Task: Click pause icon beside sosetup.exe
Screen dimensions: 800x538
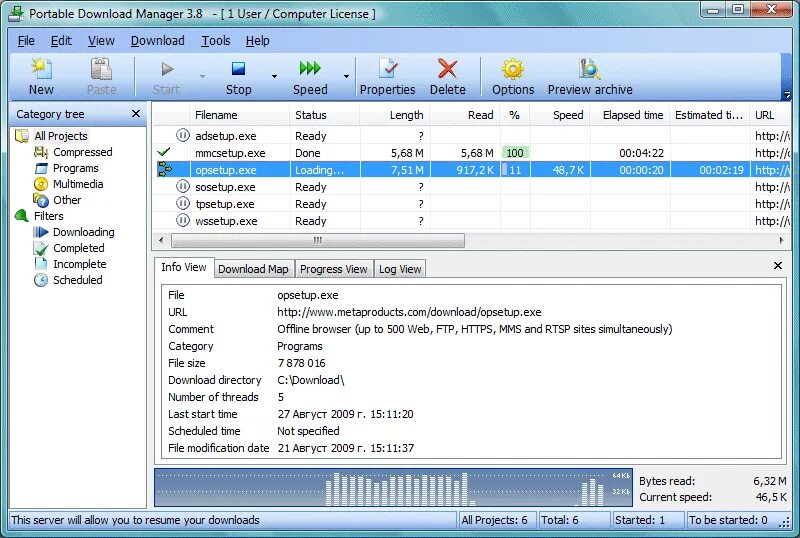Action: (182, 186)
